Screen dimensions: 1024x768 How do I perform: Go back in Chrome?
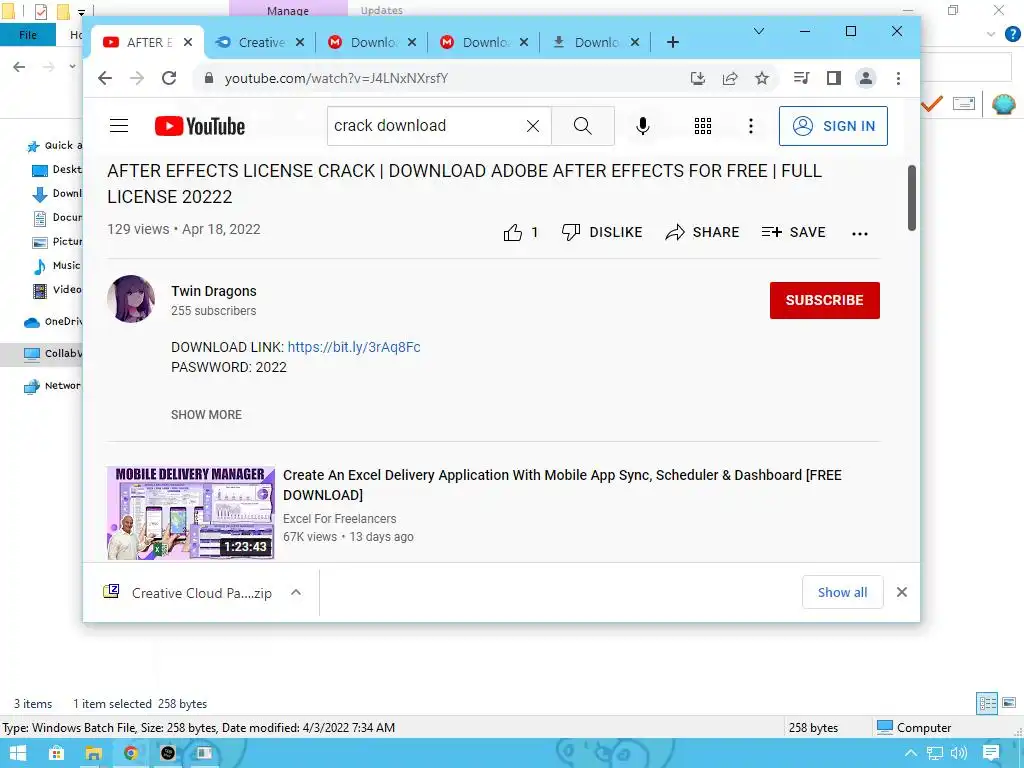coord(105,78)
